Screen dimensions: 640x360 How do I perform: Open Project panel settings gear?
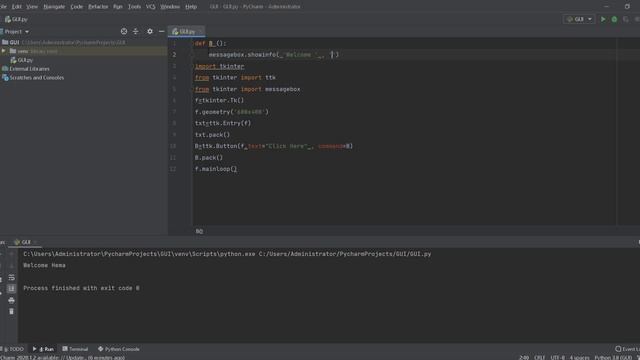[x=150, y=31]
